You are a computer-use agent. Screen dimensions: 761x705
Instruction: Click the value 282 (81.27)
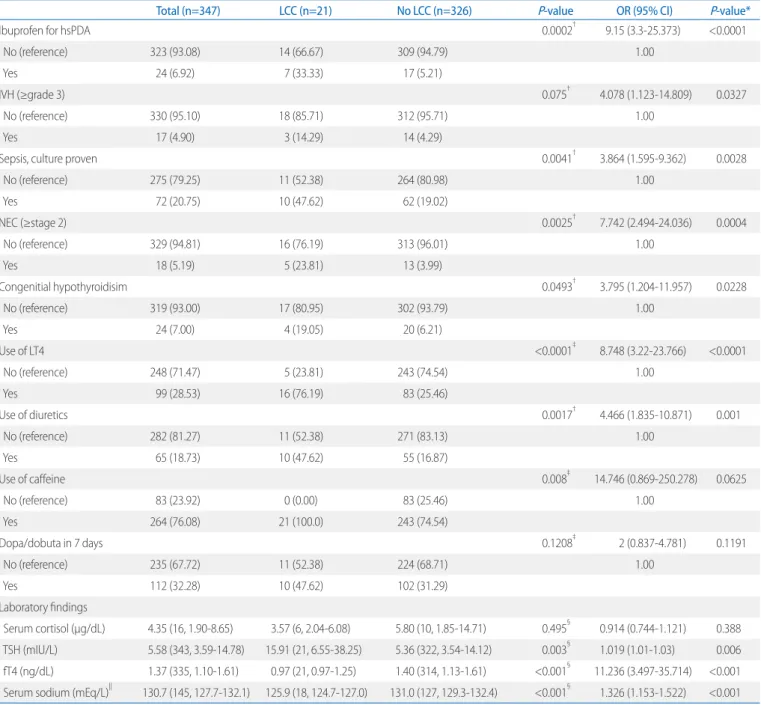pos(175,436)
